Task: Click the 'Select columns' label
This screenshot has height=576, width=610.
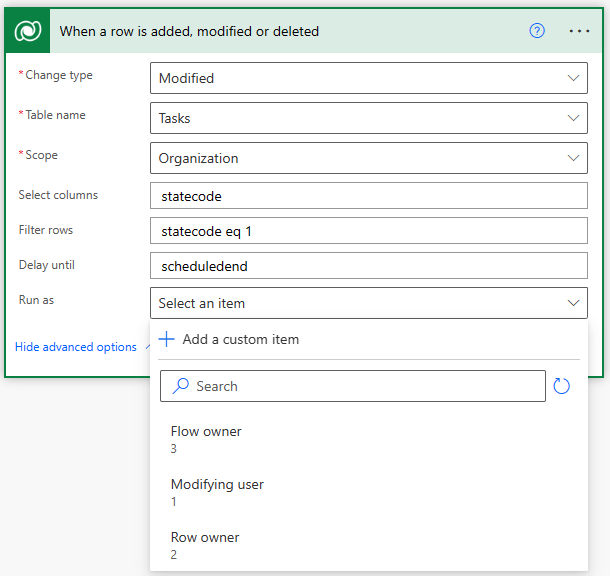Action: [58, 194]
